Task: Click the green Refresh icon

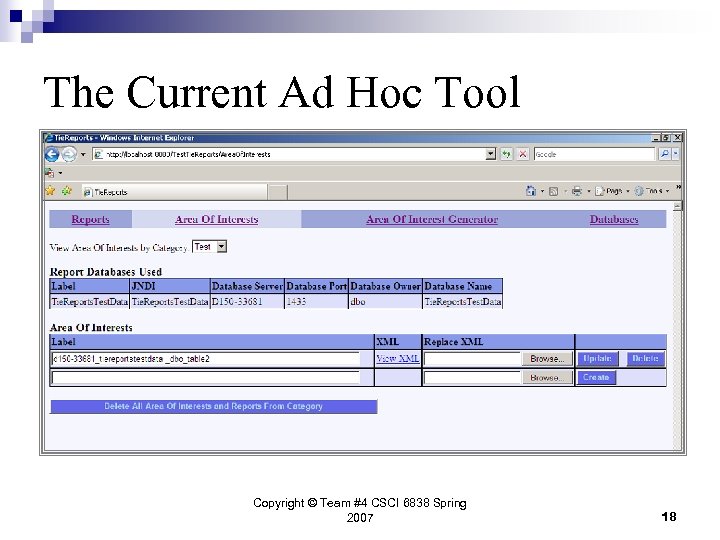Action: point(506,154)
